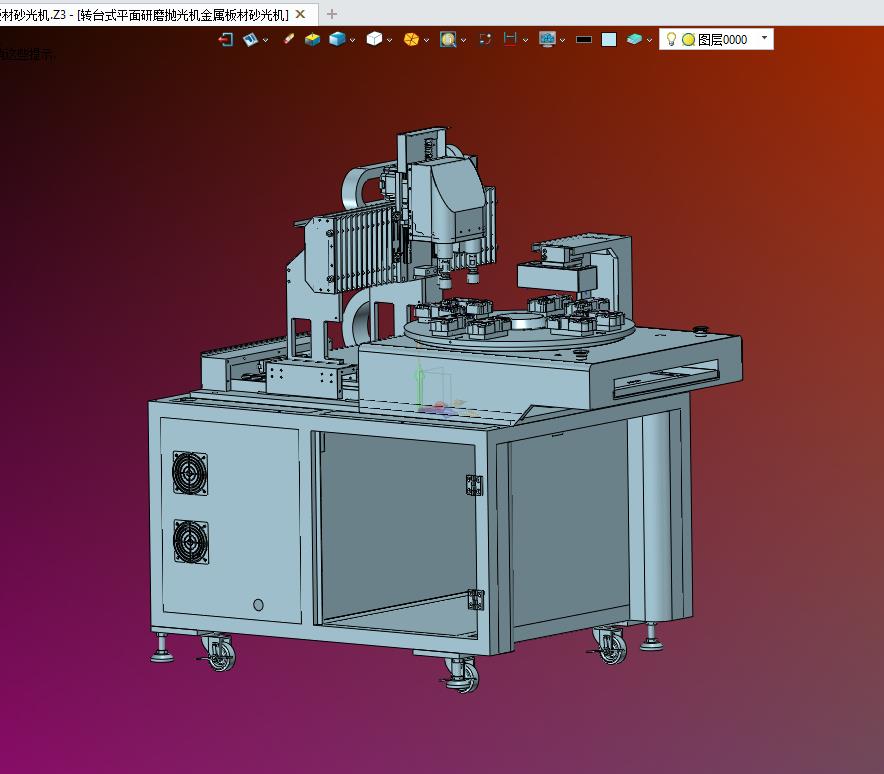Click the black rectangle color swatch
The height and width of the screenshot is (774, 884).
[x=584, y=39]
